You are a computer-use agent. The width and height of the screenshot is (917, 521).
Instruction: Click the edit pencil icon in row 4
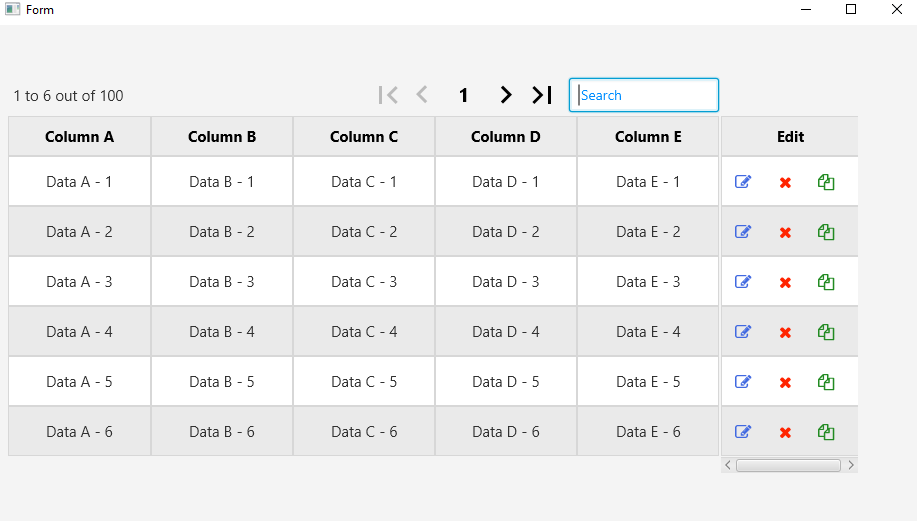(x=743, y=332)
